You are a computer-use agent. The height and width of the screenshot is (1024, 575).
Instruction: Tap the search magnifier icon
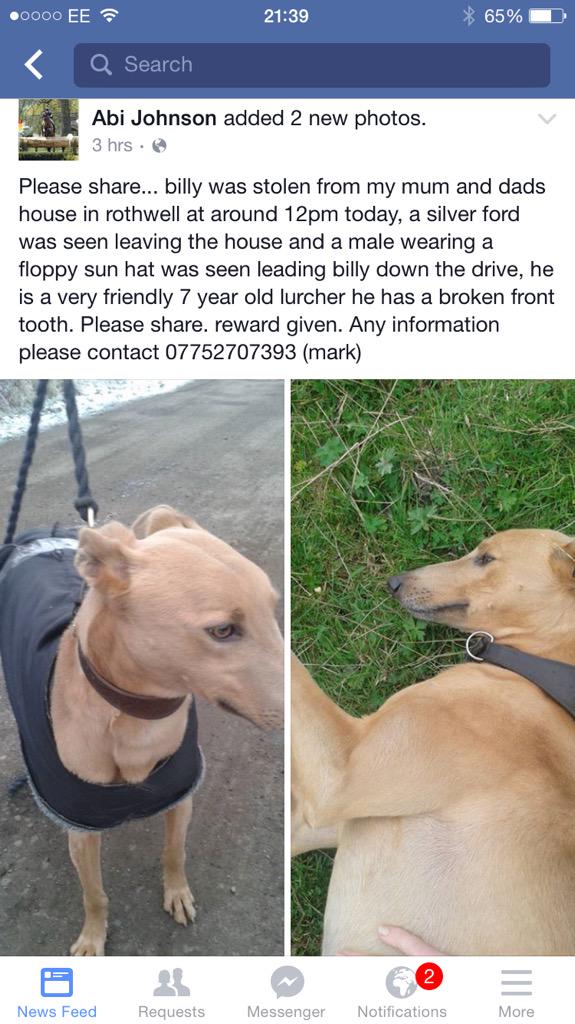[x=101, y=64]
